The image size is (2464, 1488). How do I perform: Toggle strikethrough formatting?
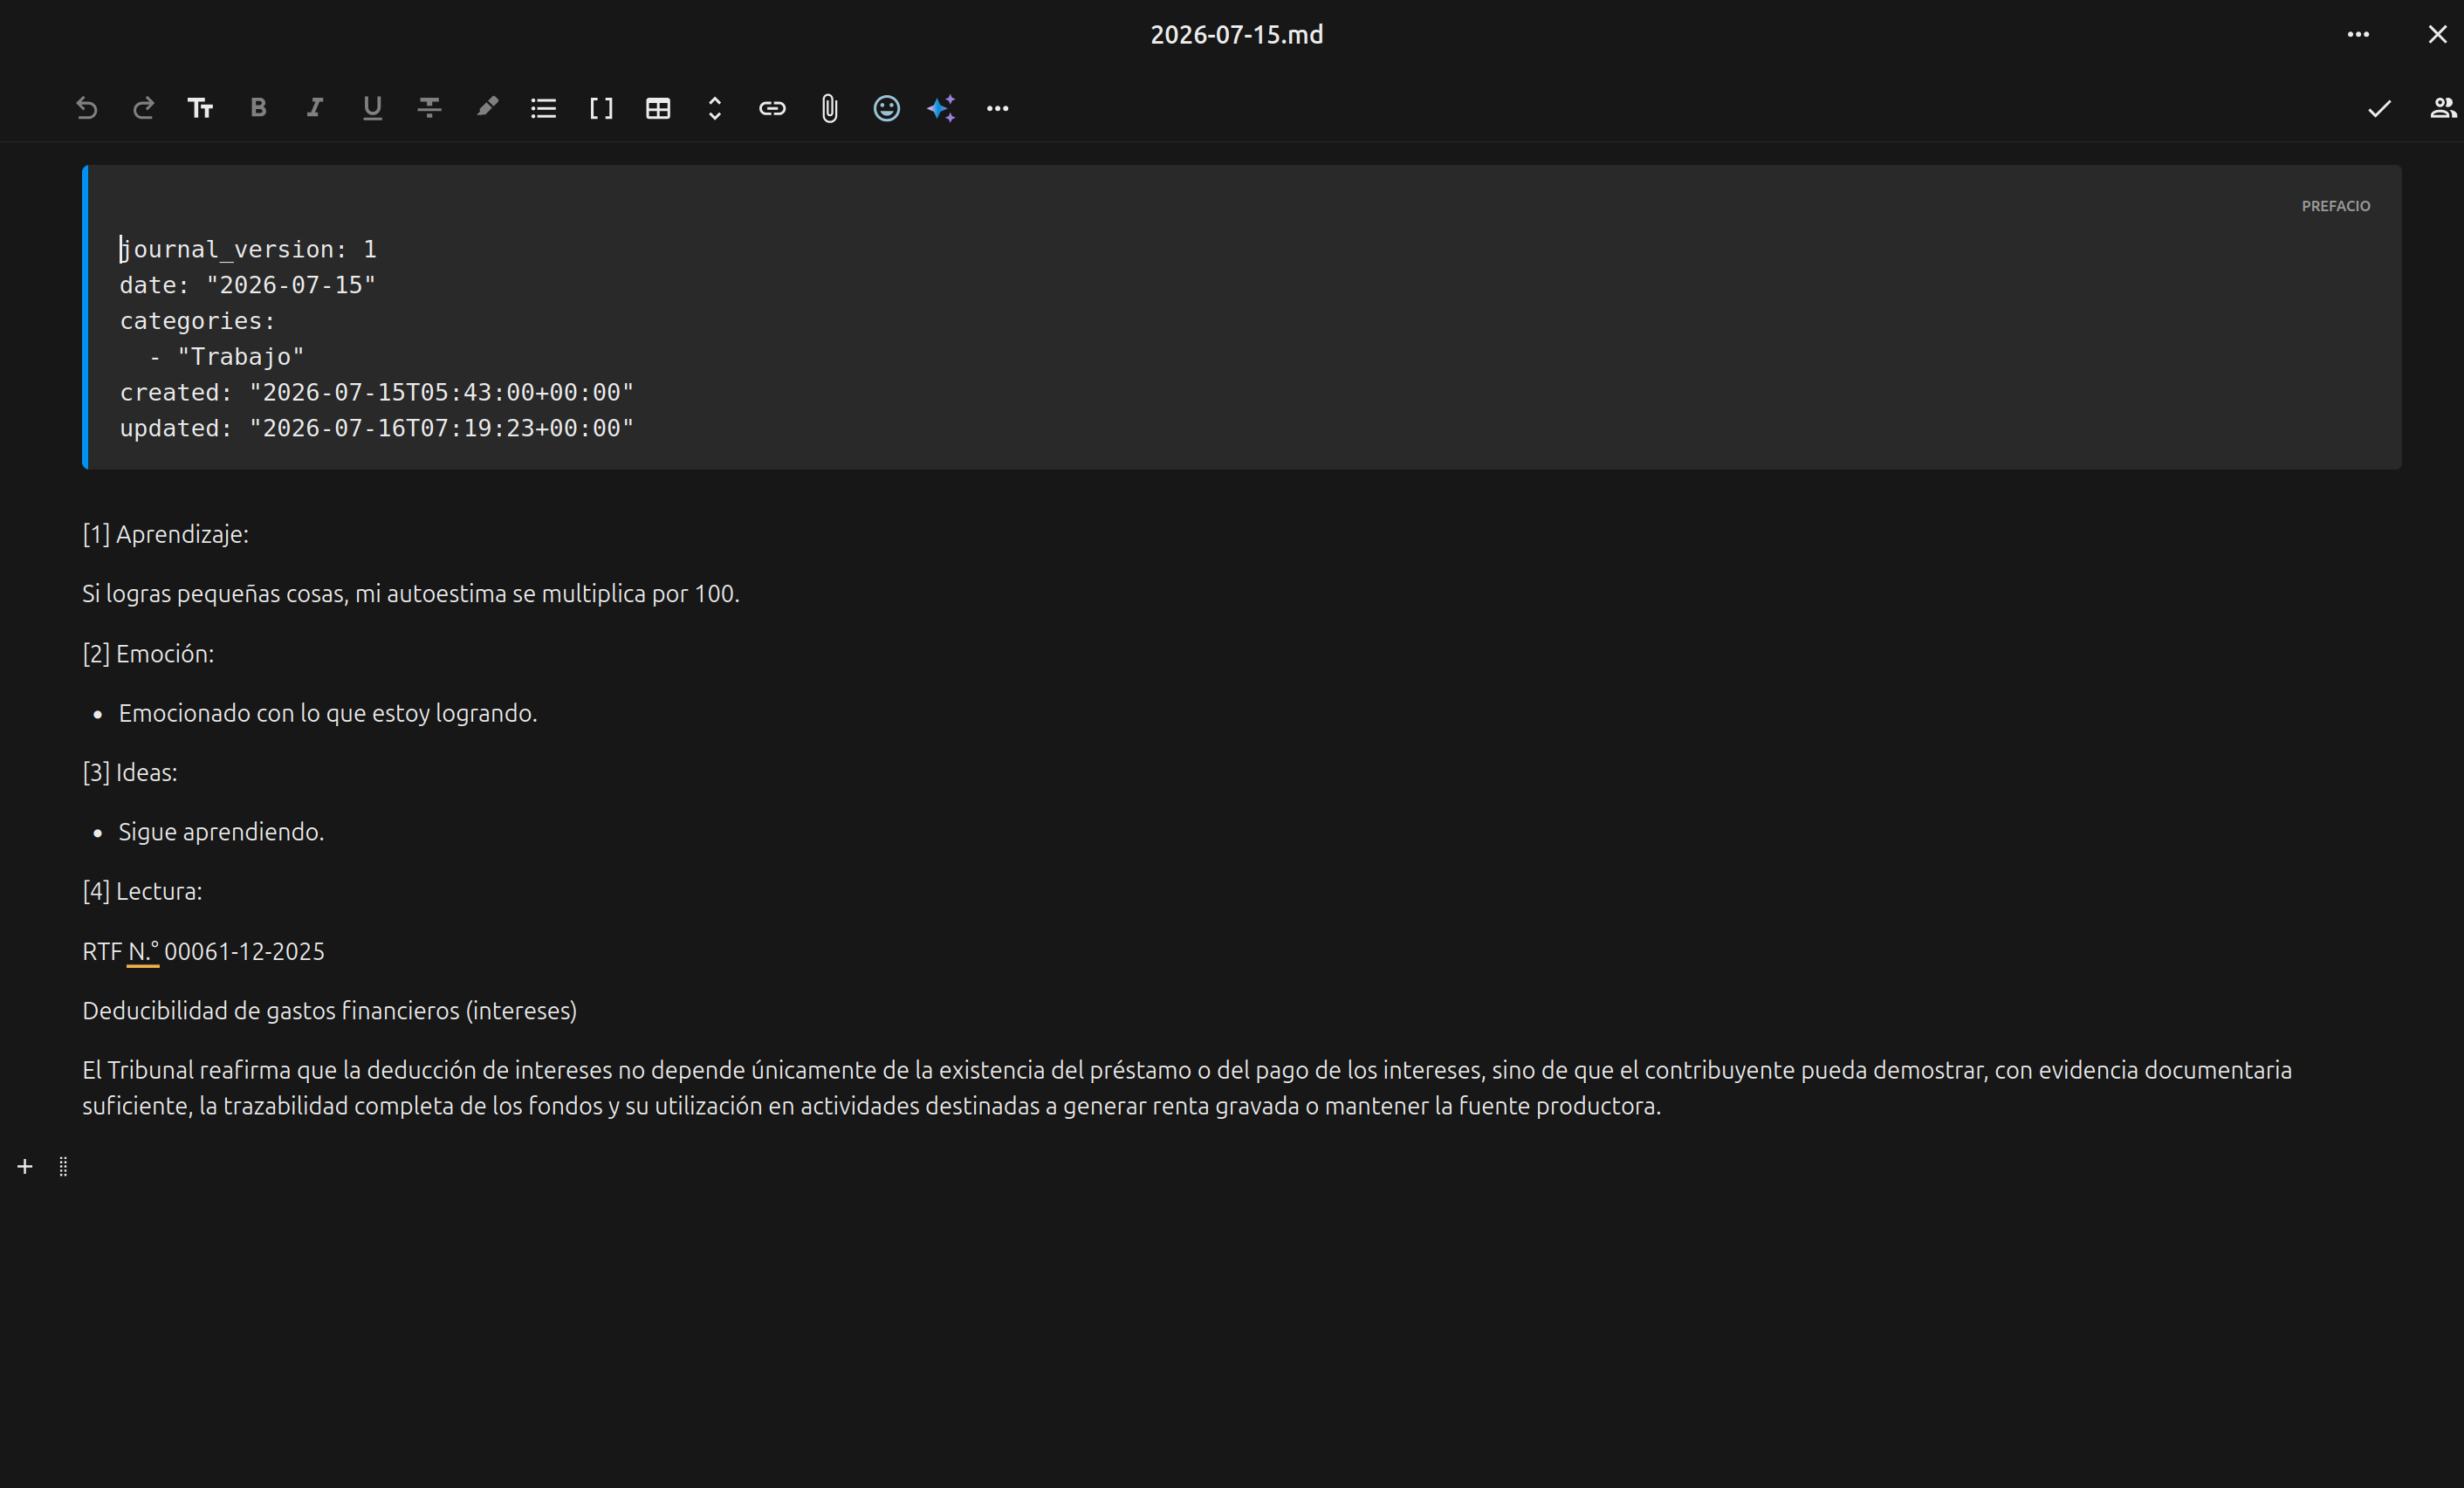[x=430, y=108]
